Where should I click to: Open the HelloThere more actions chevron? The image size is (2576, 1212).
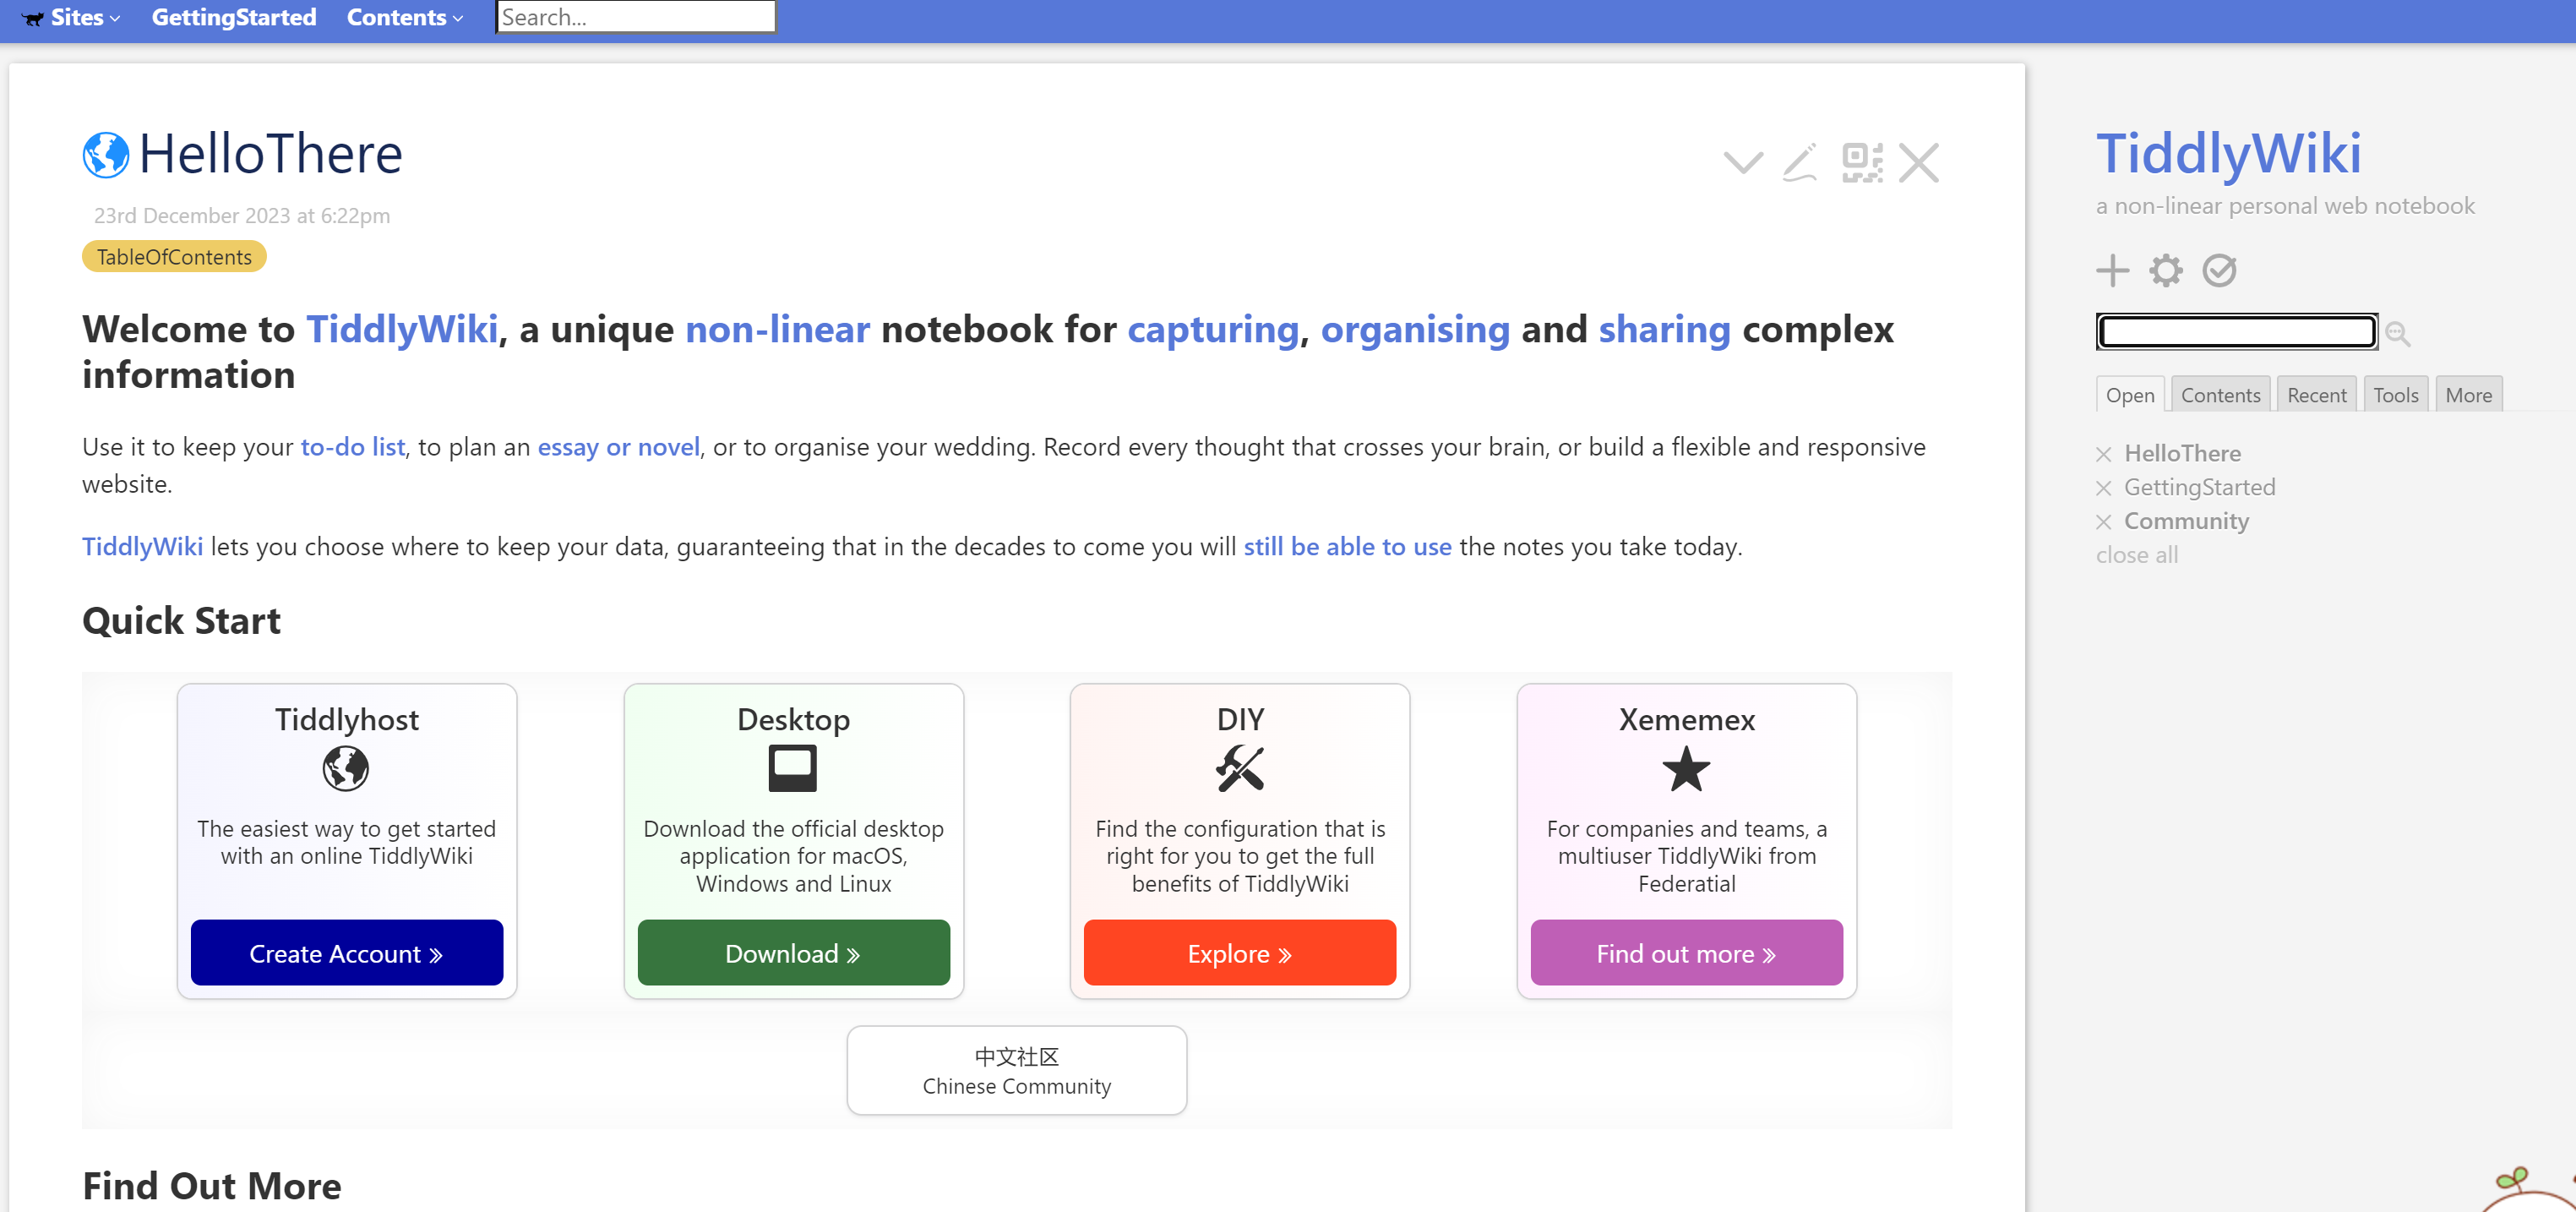click(1742, 162)
